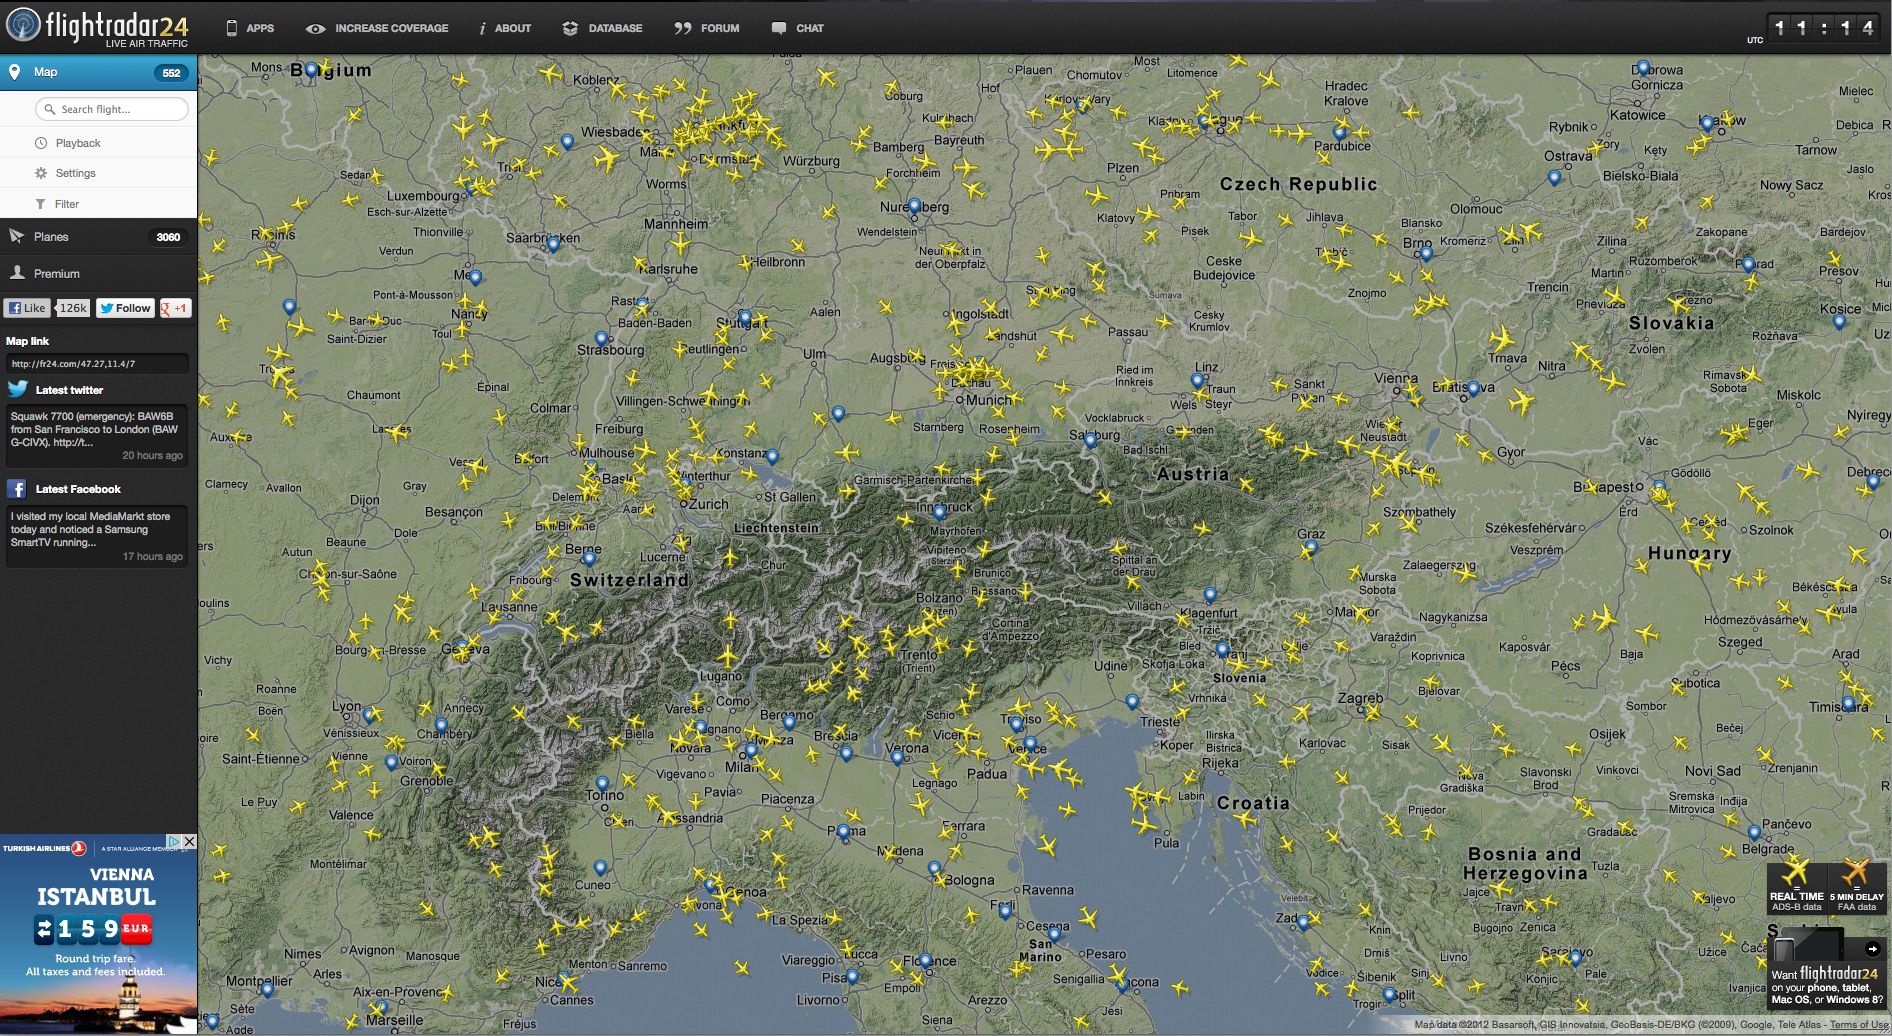Open the Squawk 7700 emergency tweet

97,437
